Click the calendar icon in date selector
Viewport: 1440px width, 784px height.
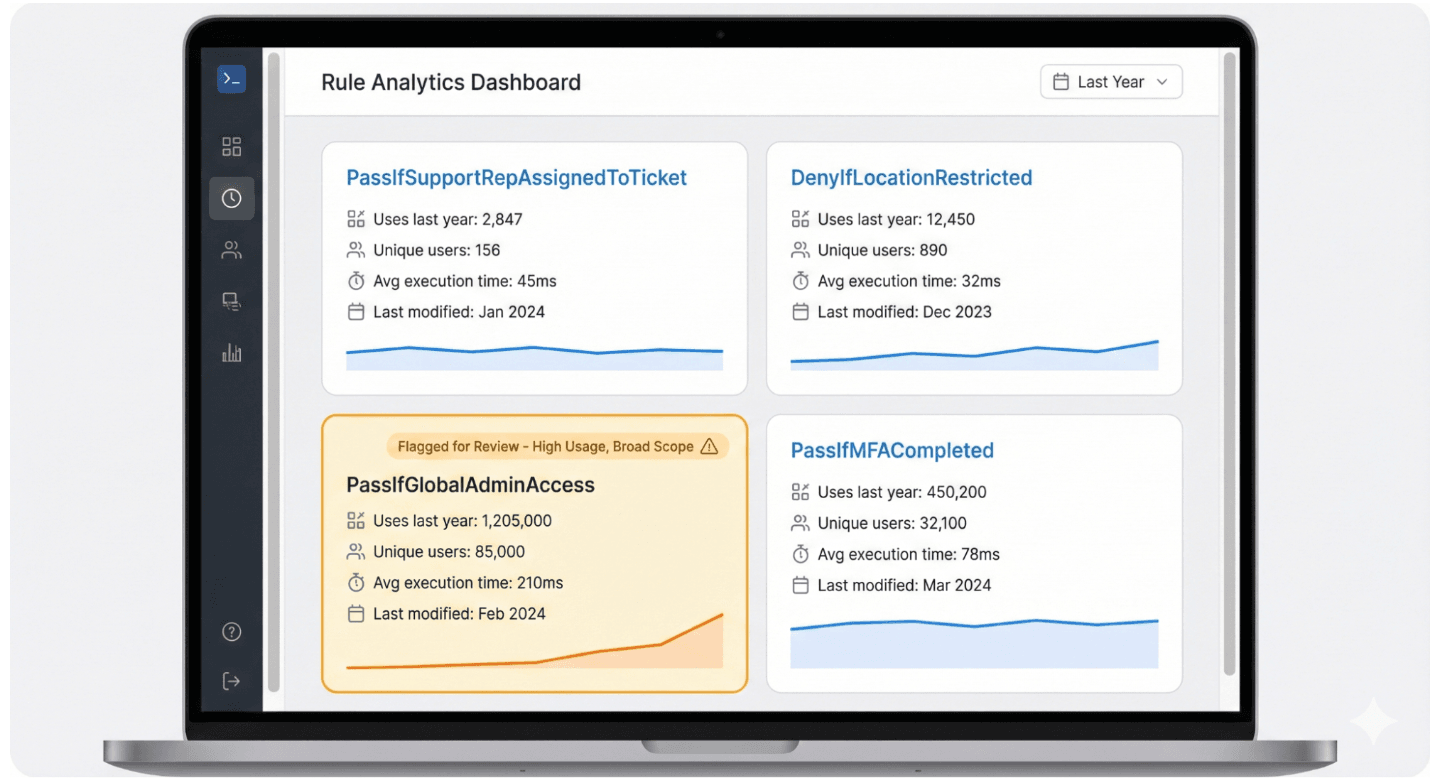click(x=1062, y=82)
